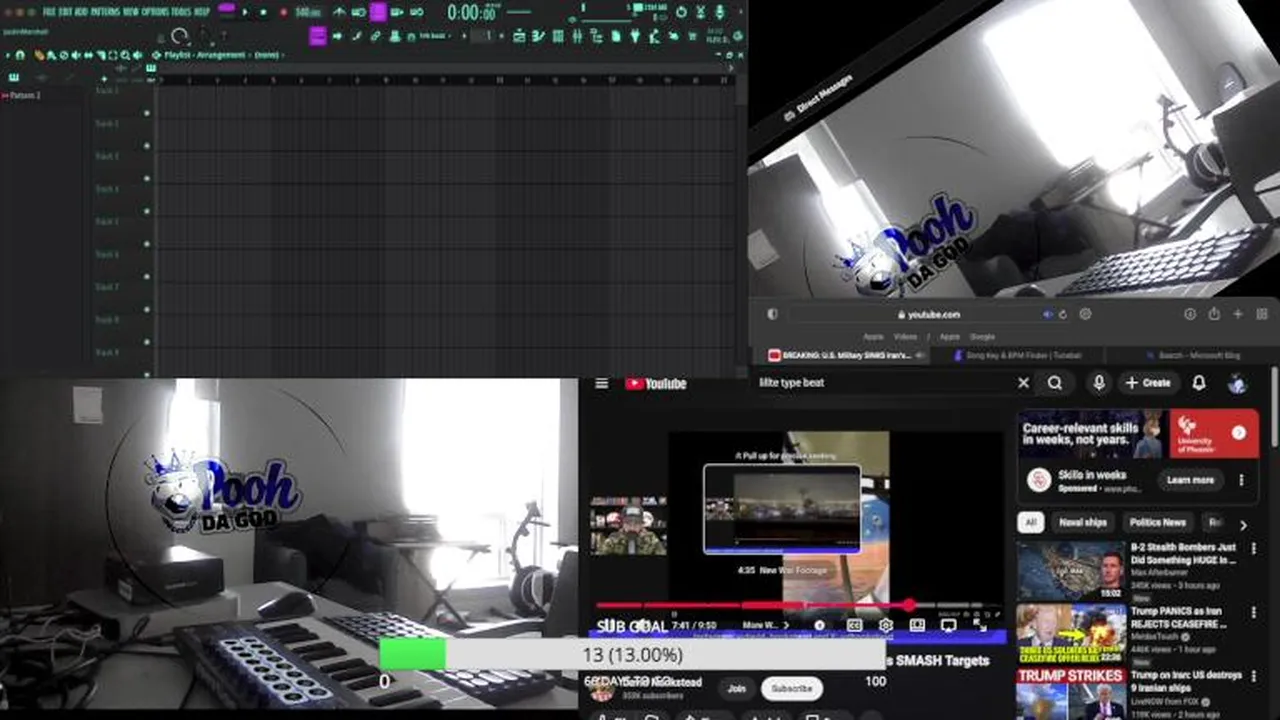
Task: Open options for B-2 Stealth Bombers video
Action: pos(1254,549)
